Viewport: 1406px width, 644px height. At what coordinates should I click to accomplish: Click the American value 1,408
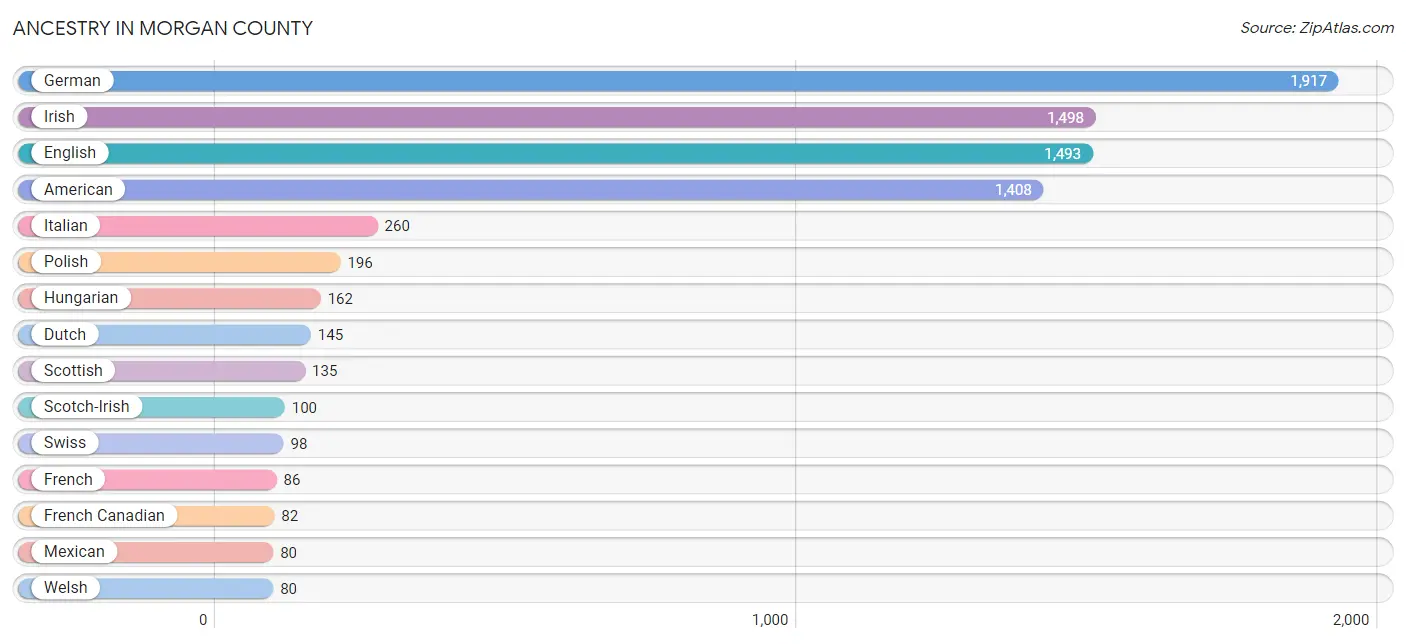coord(1013,190)
